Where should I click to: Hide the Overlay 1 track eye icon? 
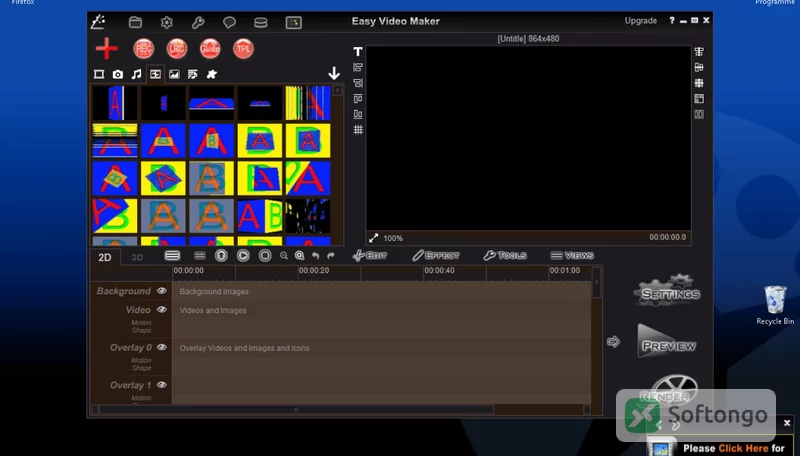point(162,385)
